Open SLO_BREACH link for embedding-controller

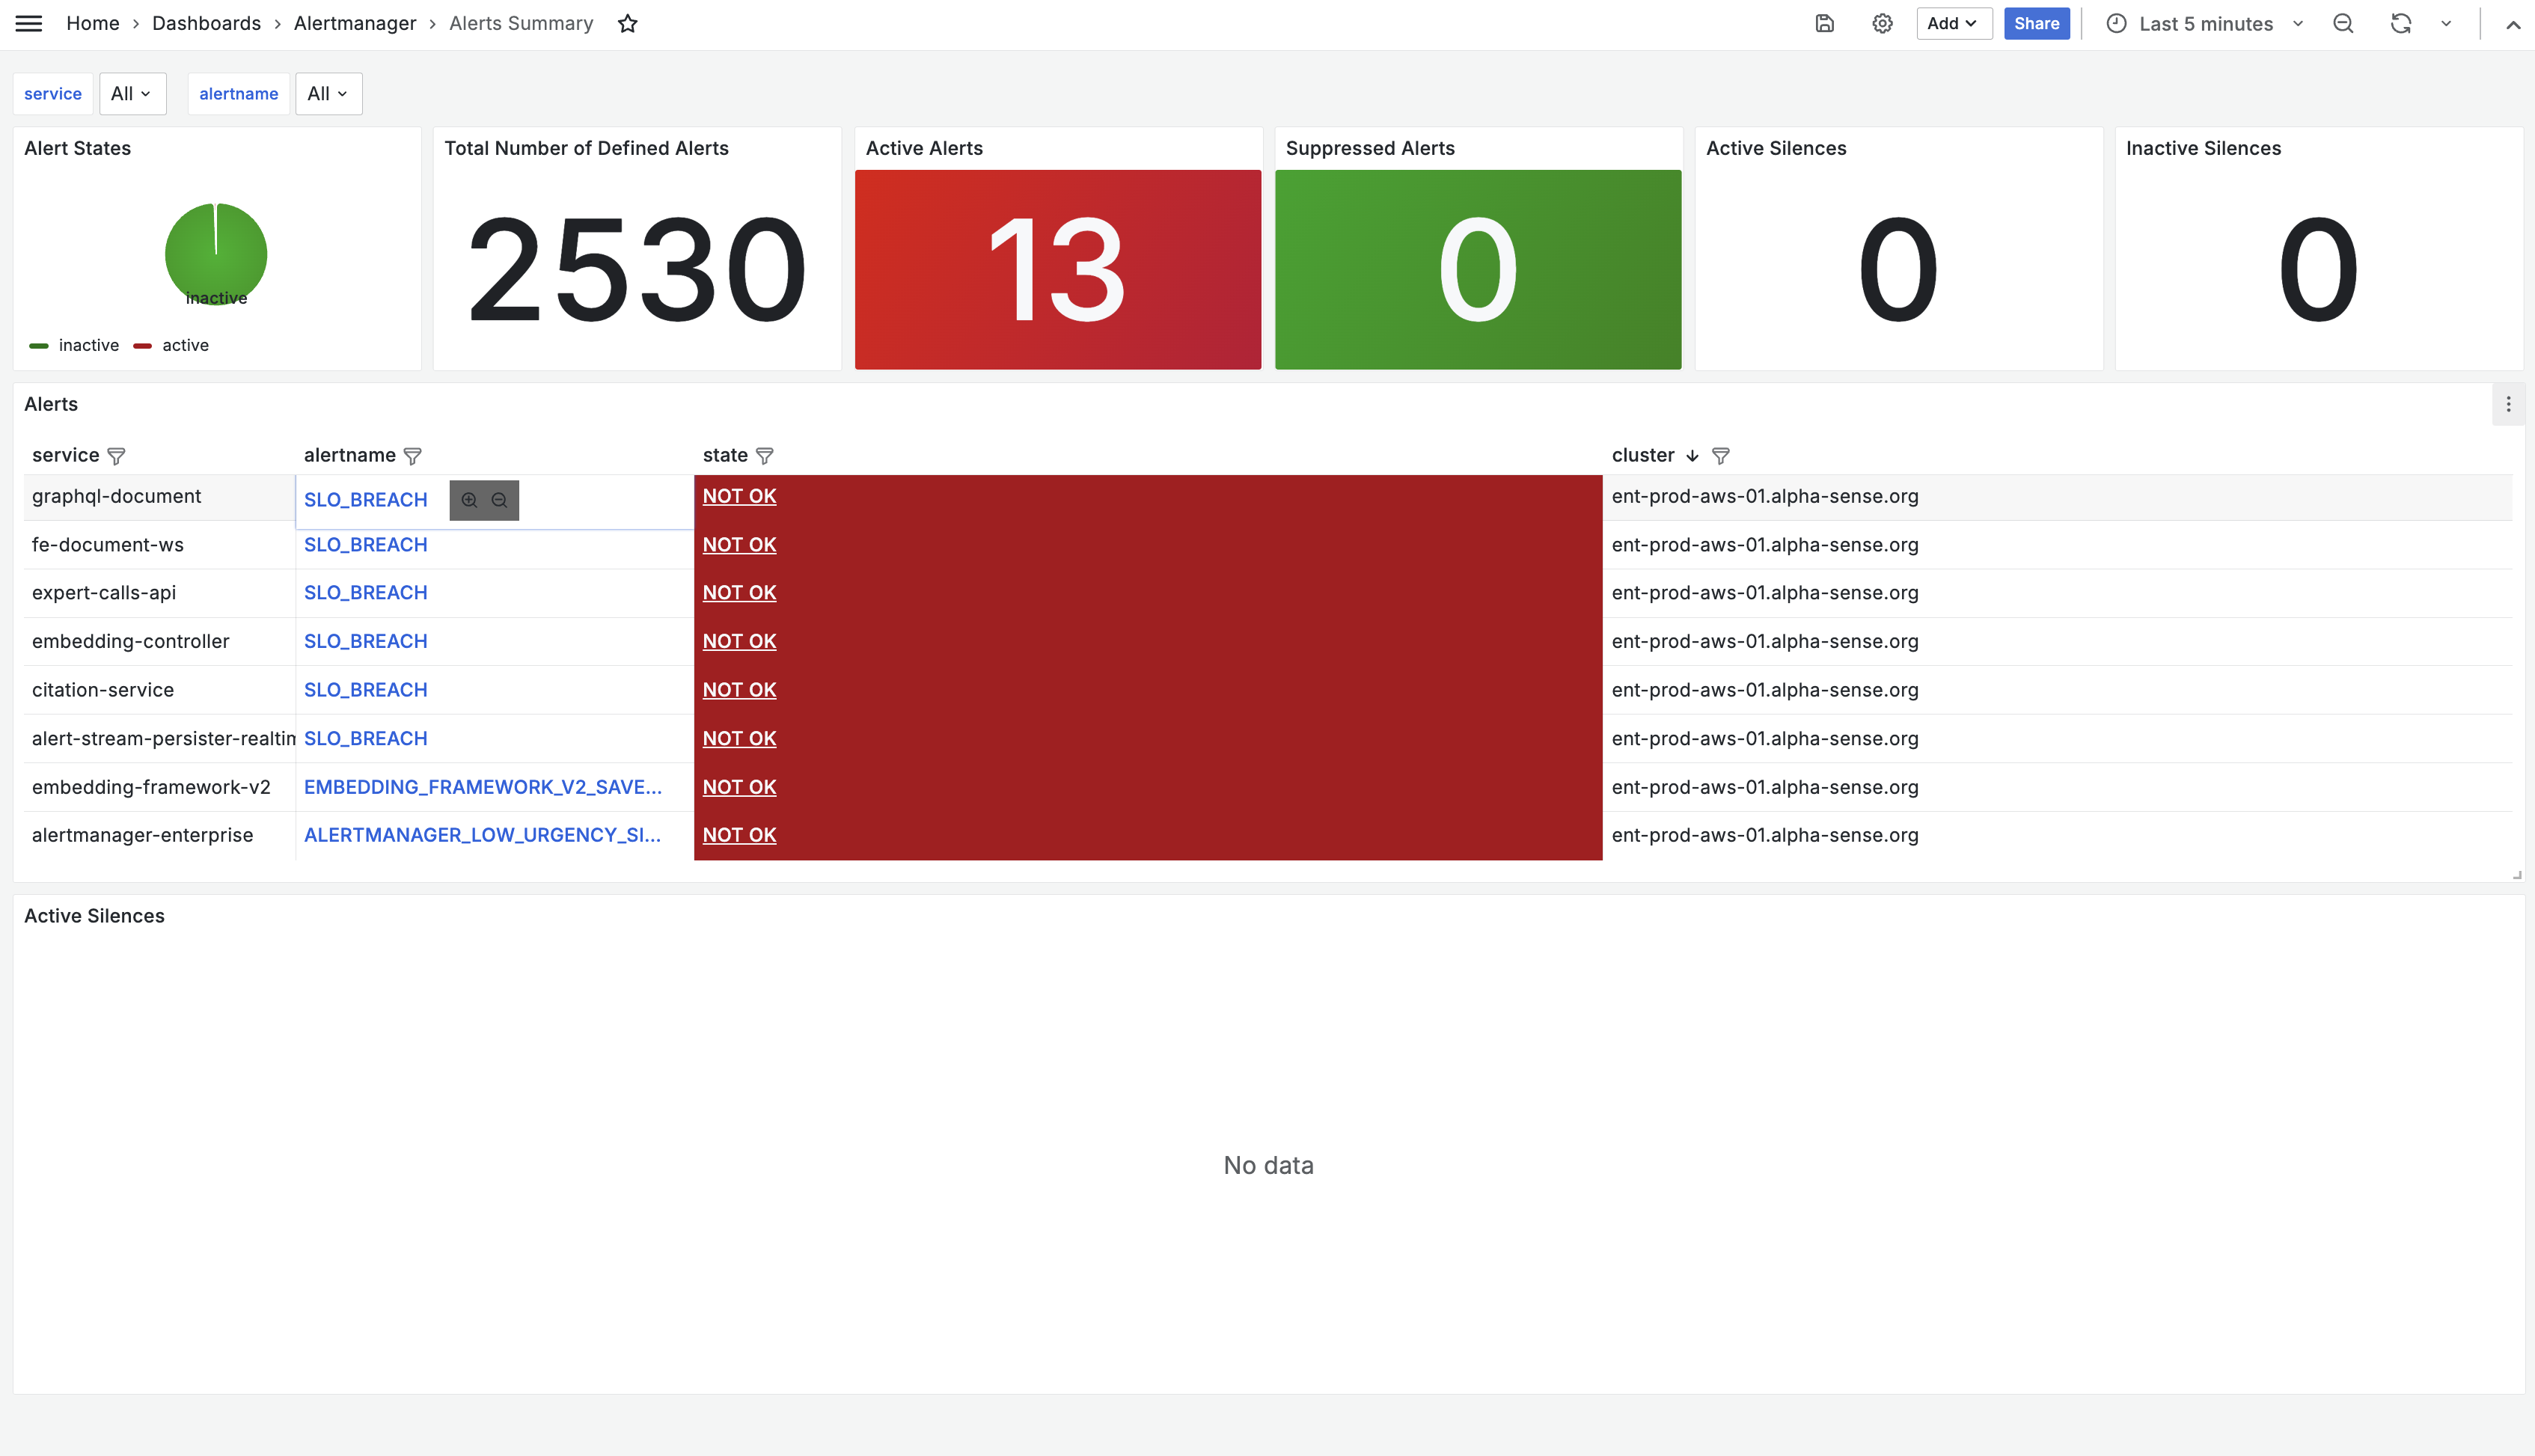365,641
